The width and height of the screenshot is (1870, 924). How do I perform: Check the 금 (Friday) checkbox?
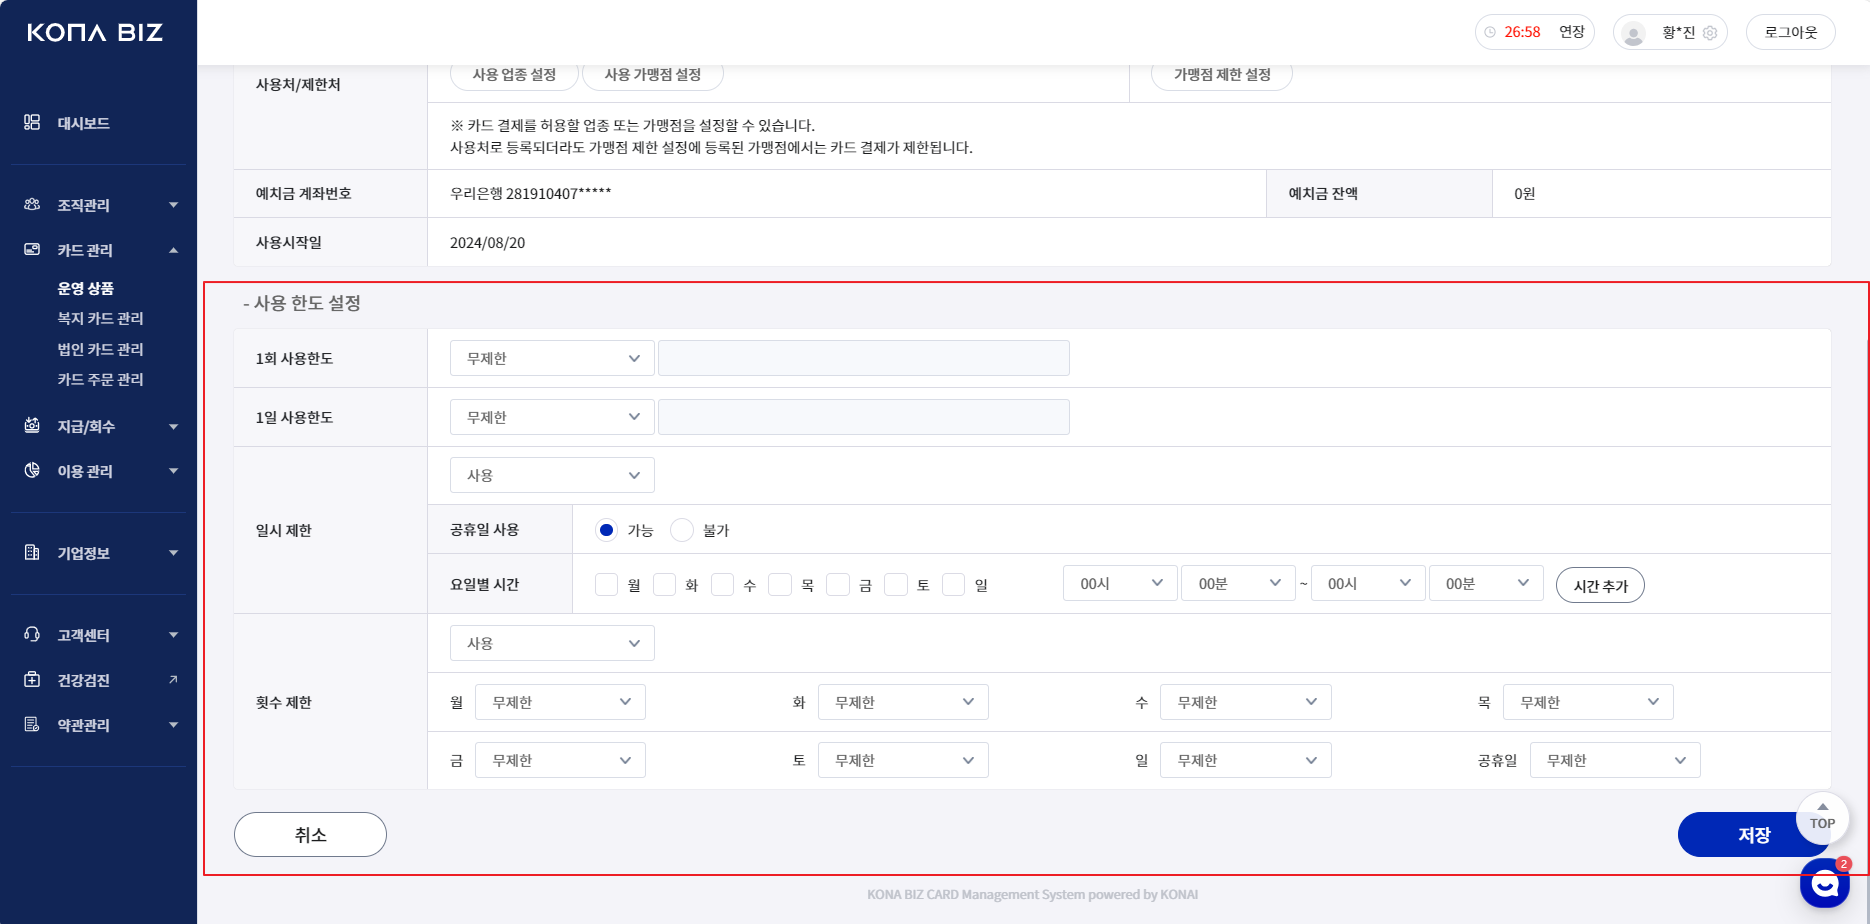click(x=838, y=584)
